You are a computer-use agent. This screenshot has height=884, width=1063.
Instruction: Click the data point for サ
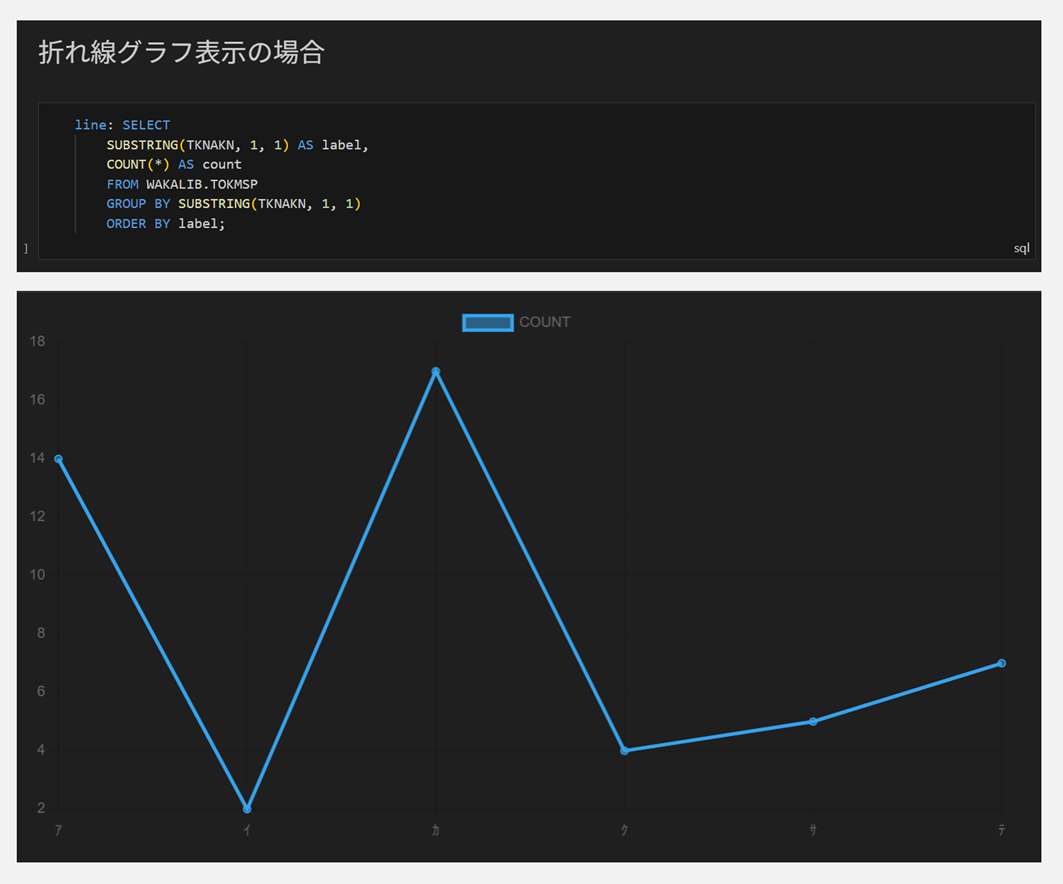click(813, 721)
